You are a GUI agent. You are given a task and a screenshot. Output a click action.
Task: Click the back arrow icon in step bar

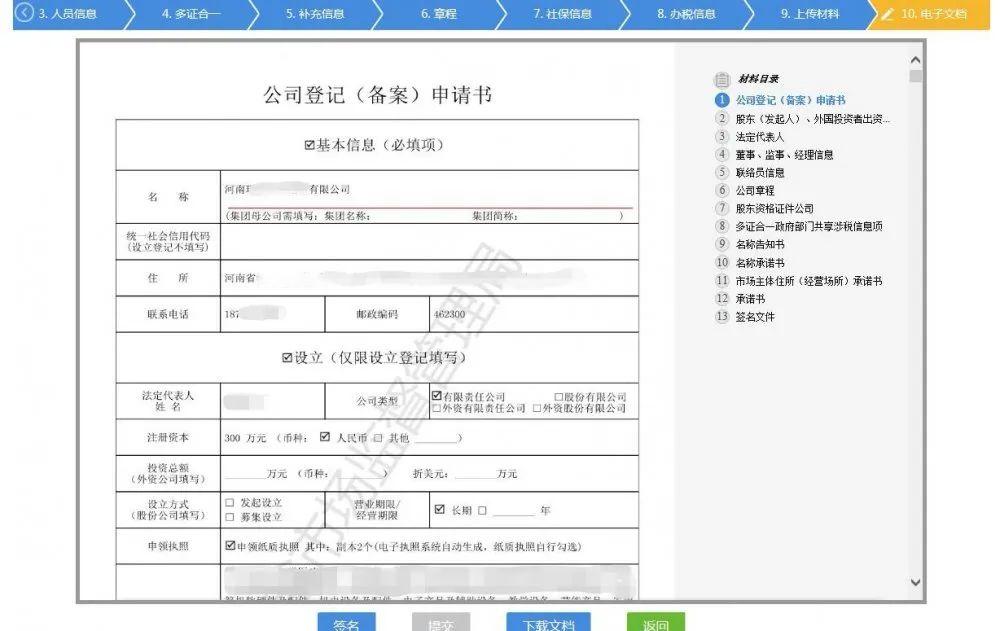(25, 14)
